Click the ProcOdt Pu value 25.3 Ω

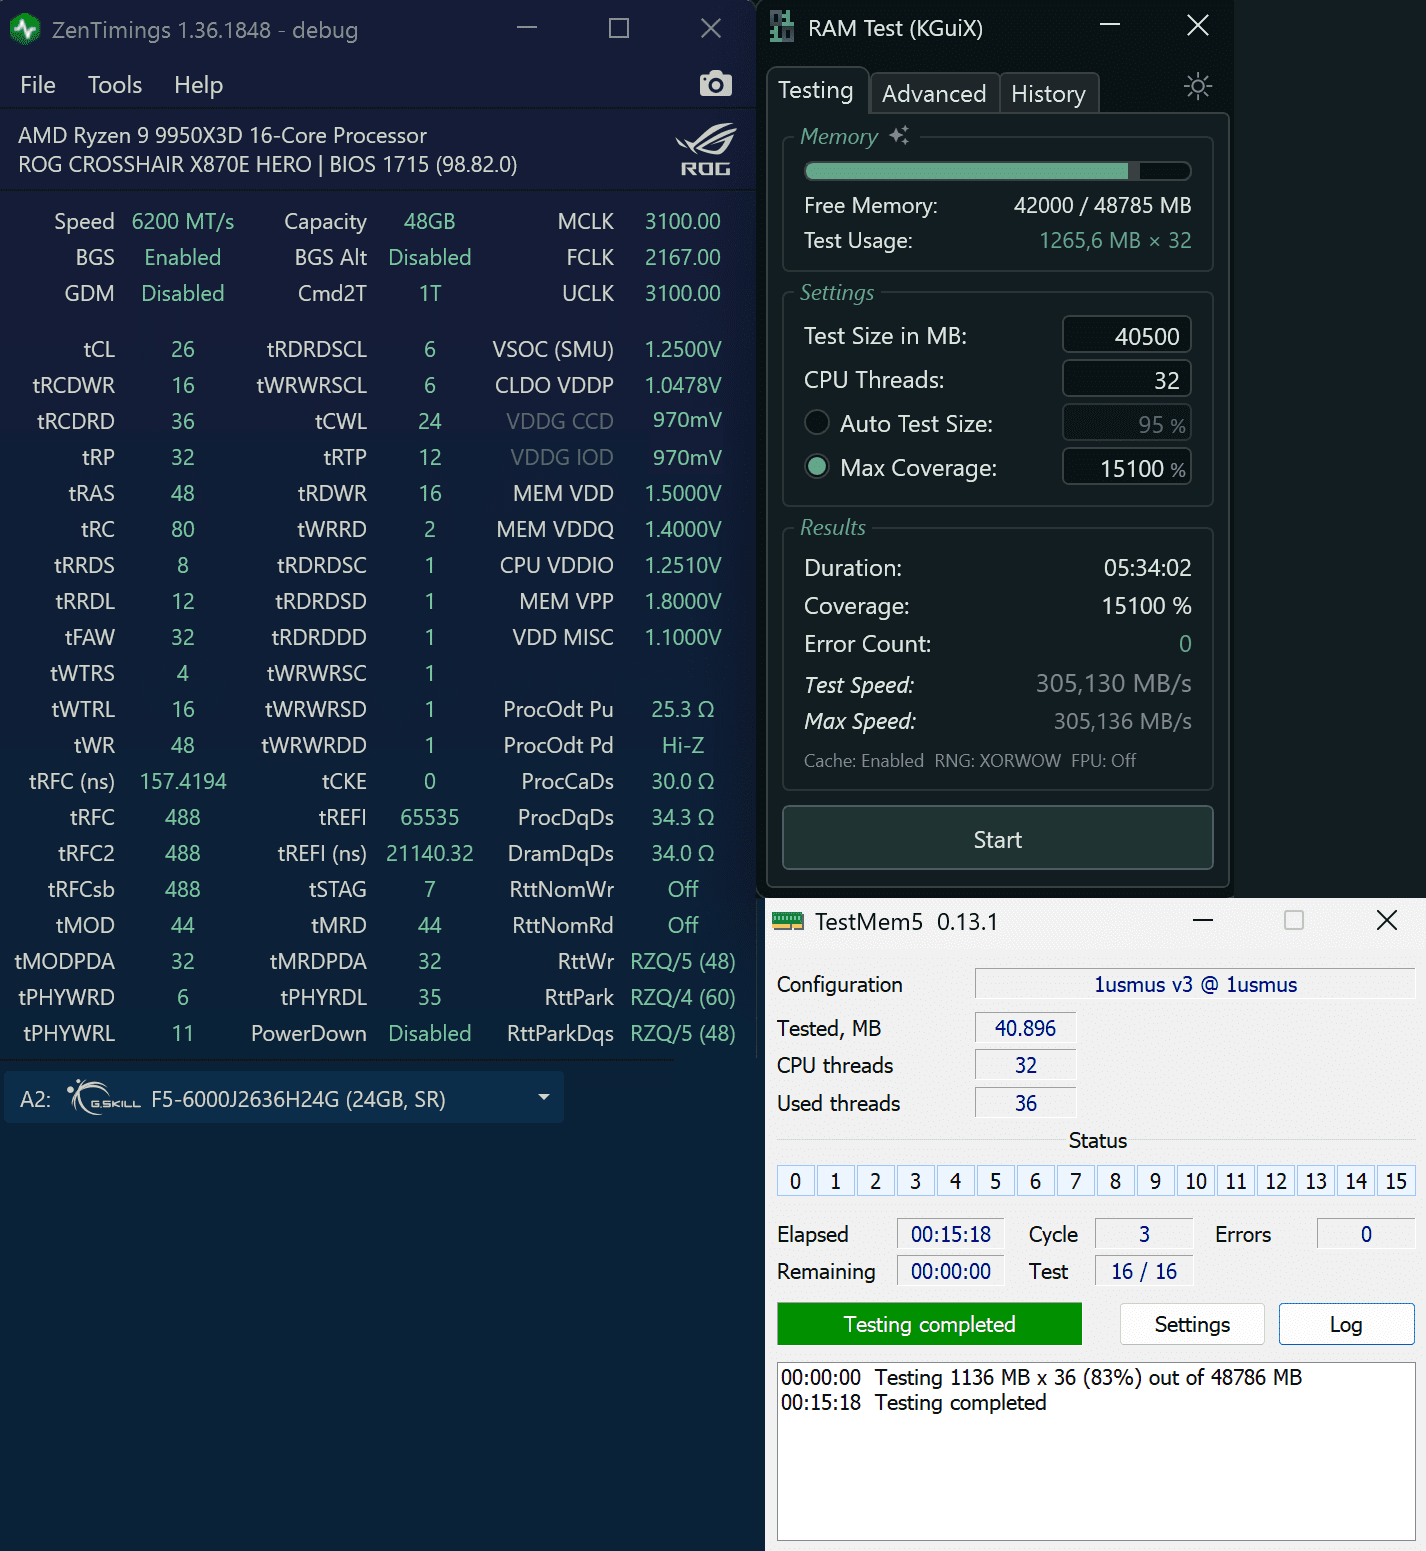(x=683, y=709)
